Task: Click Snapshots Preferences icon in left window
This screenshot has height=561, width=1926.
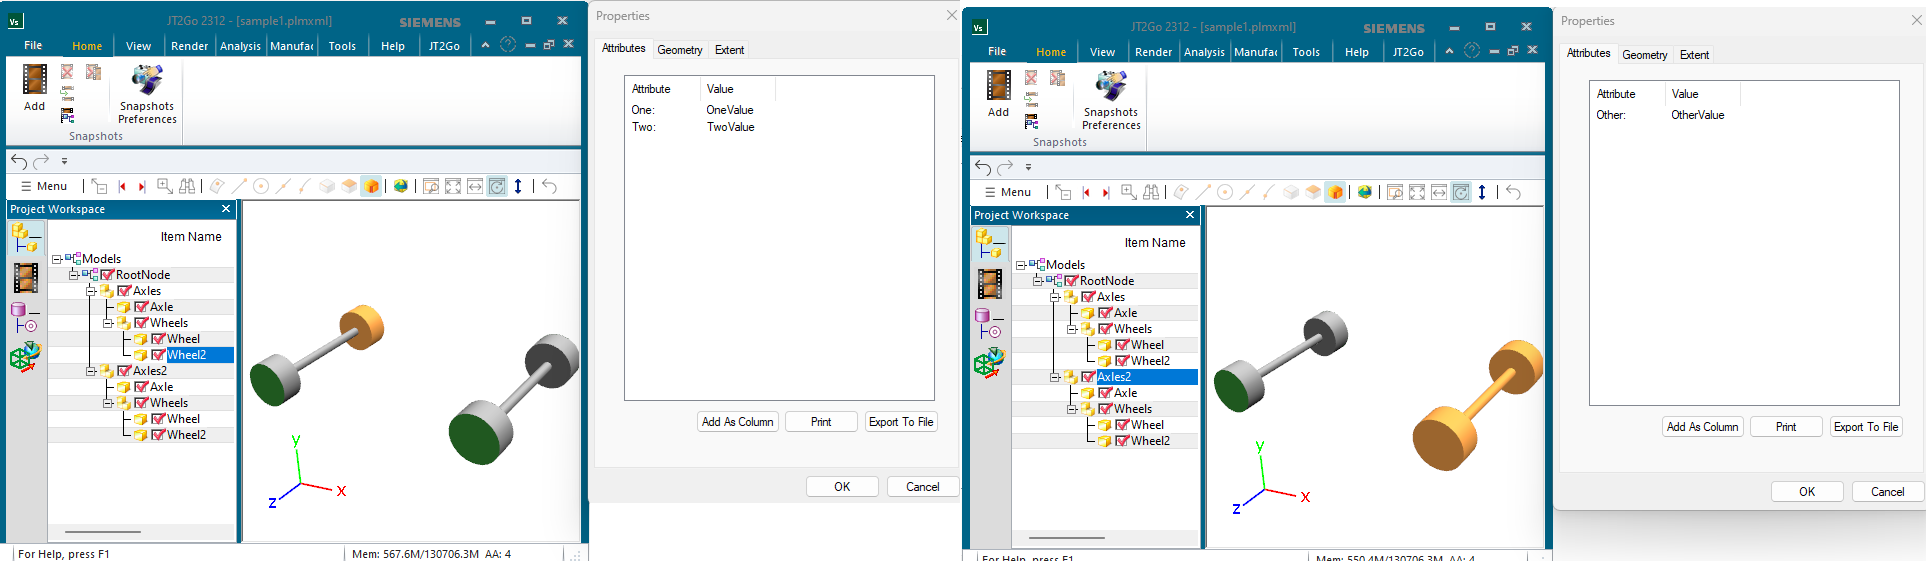Action: pos(147,81)
